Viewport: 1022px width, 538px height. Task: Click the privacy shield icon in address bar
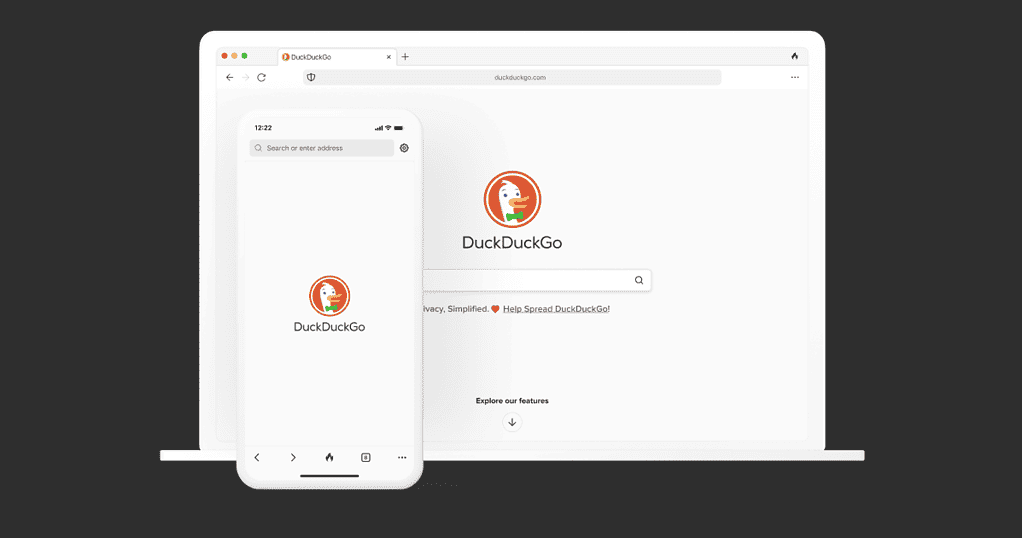[311, 77]
